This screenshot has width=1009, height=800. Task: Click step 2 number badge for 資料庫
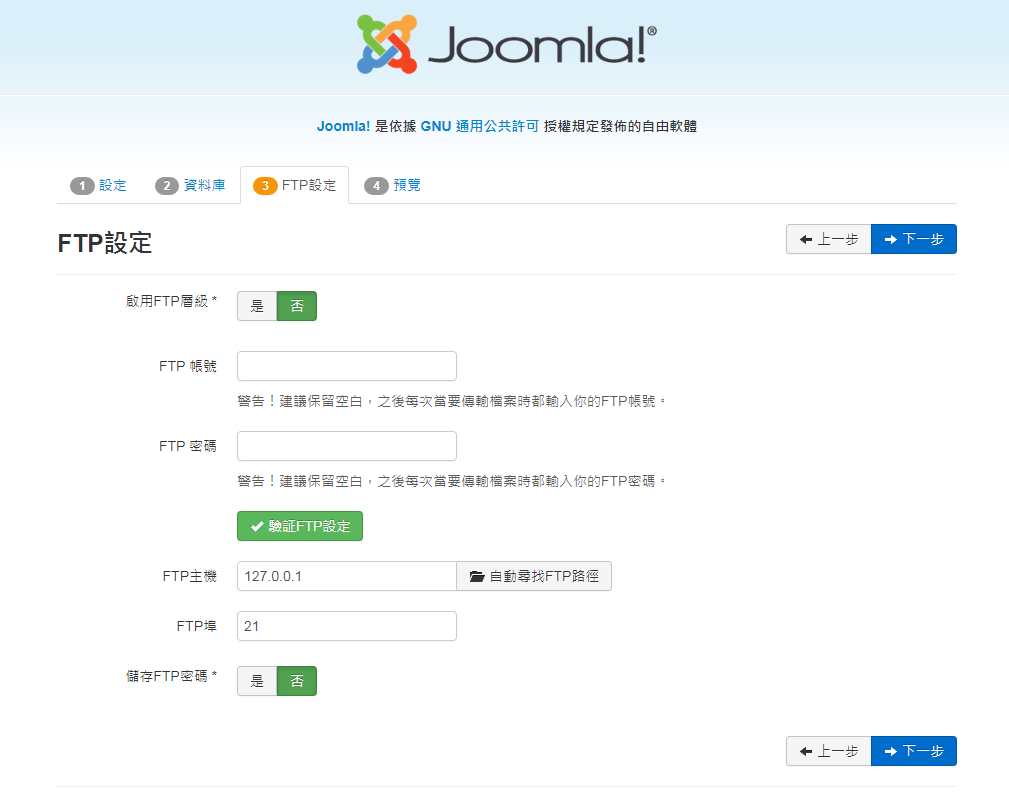click(x=167, y=186)
